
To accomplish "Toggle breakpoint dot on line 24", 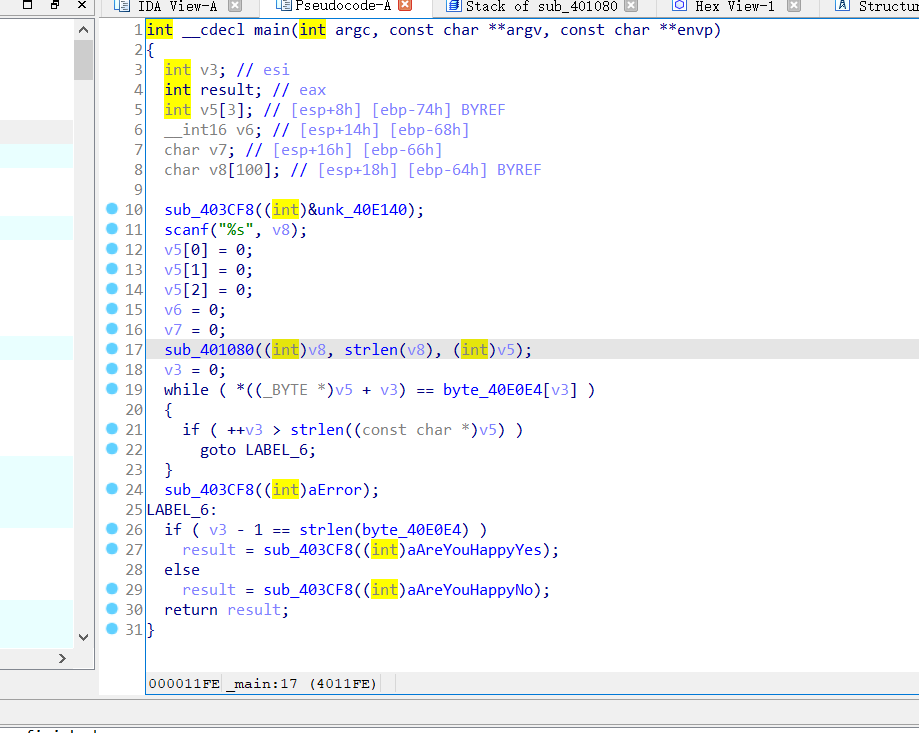I will tap(112, 489).
